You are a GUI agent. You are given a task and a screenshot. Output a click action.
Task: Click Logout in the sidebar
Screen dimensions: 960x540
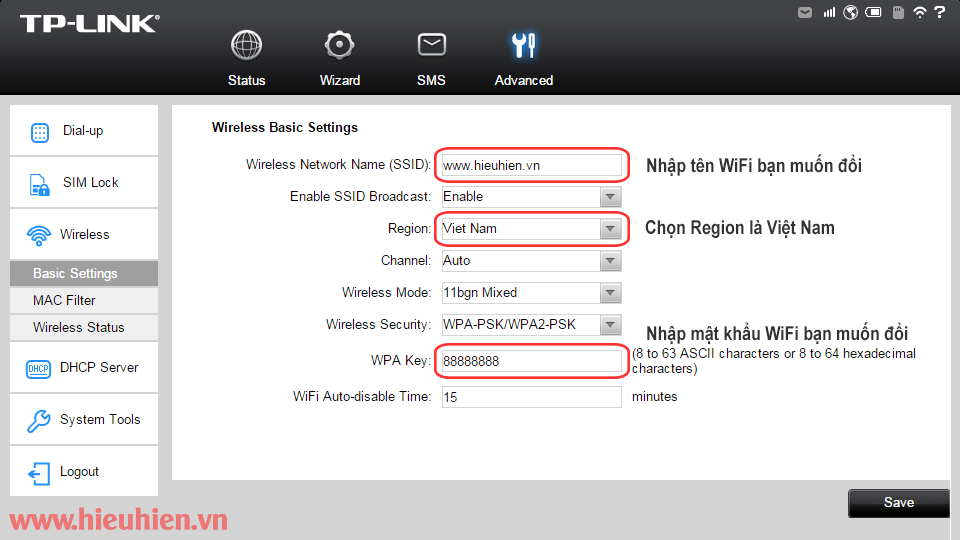point(79,472)
